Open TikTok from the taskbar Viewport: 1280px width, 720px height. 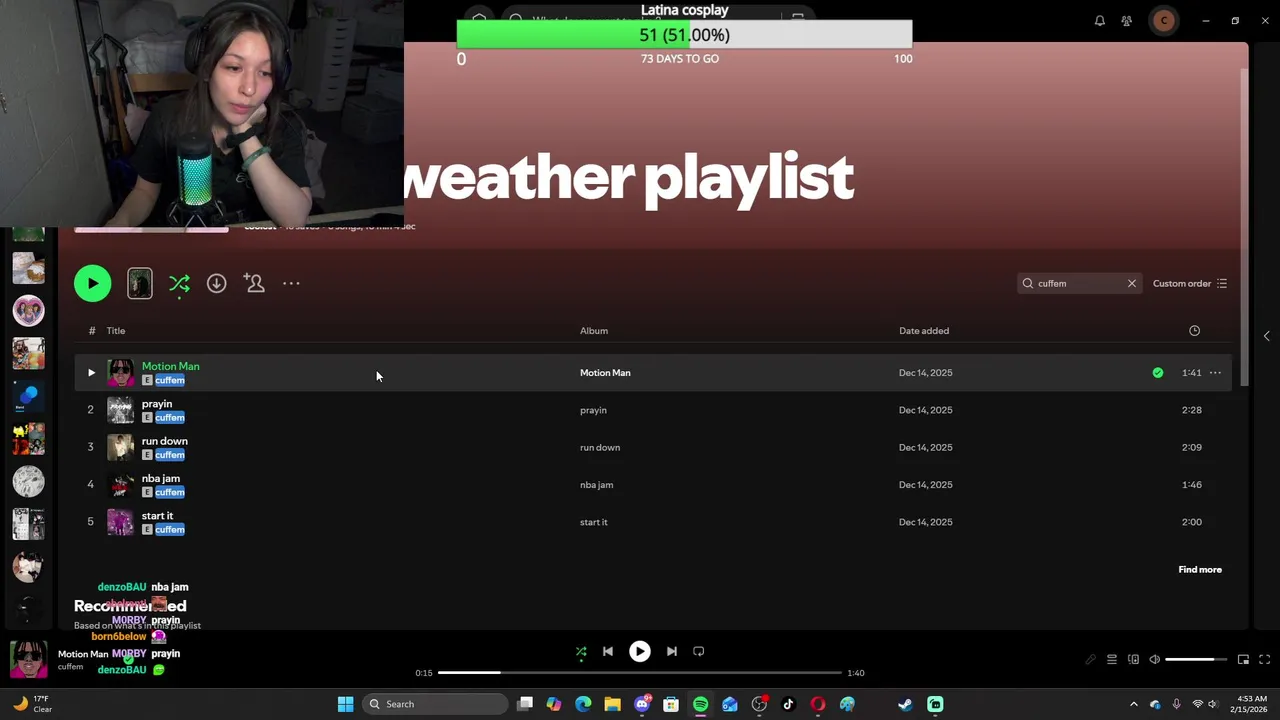(x=788, y=704)
